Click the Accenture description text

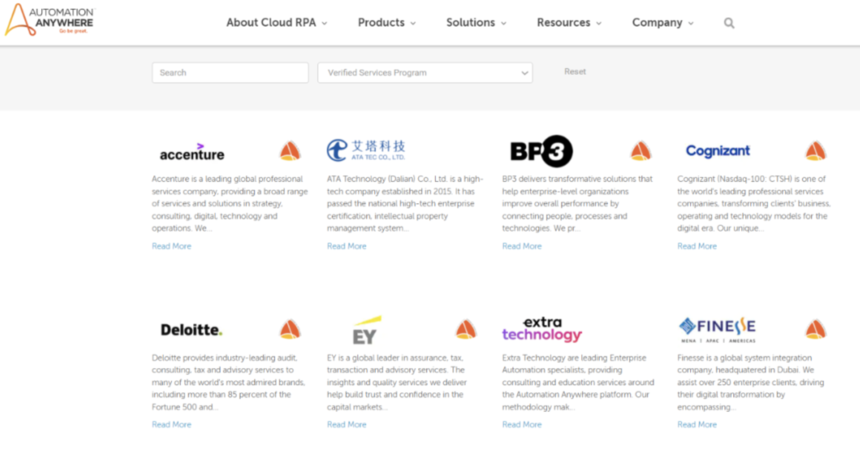click(230, 203)
